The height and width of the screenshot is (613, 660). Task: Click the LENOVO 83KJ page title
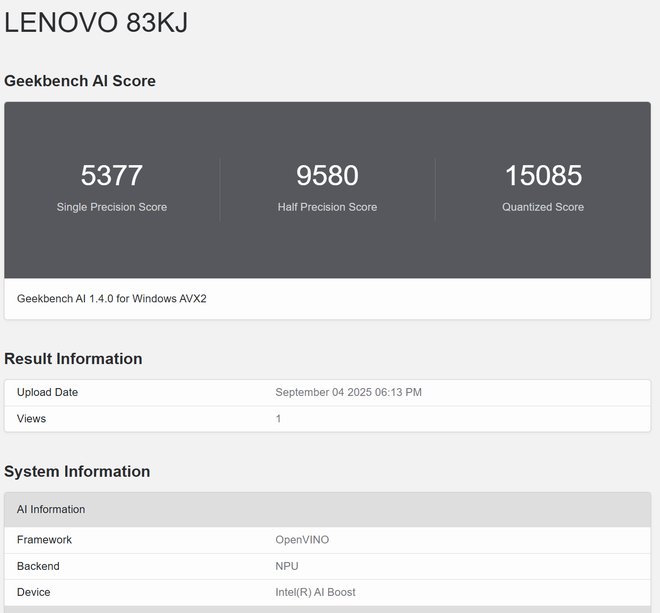[96, 24]
